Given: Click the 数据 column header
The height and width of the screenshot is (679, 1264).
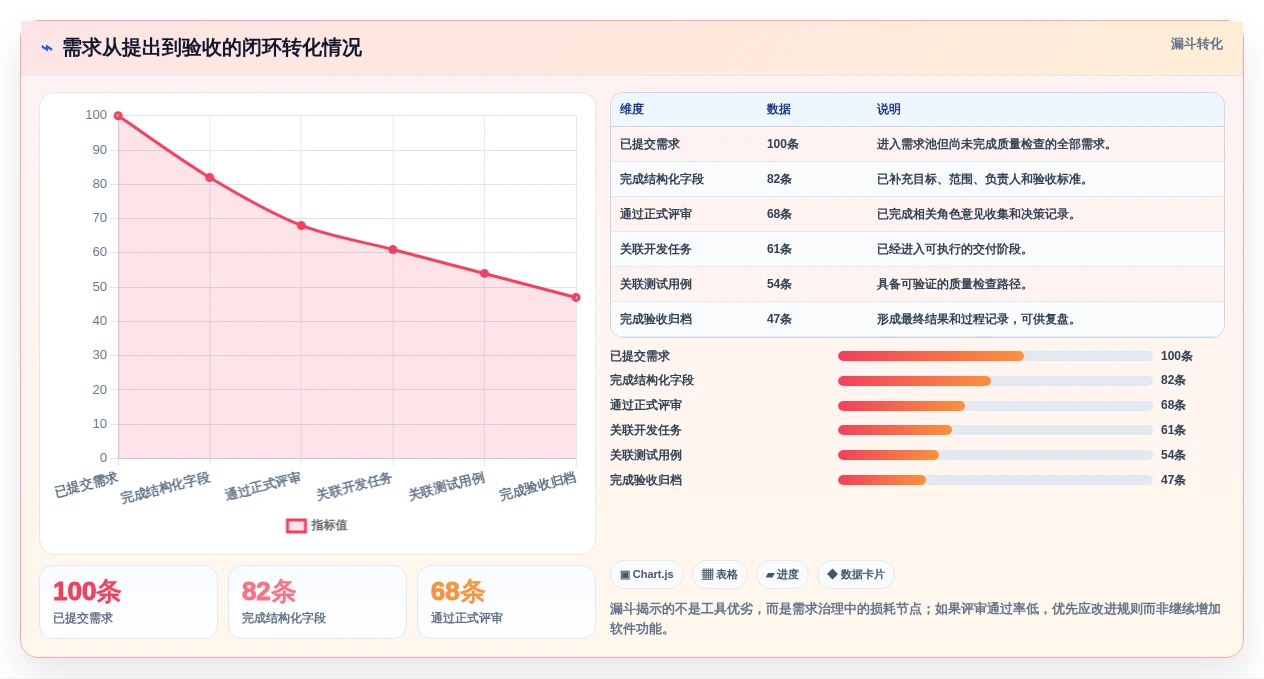Looking at the screenshot, I should click(x=779, y=109).
